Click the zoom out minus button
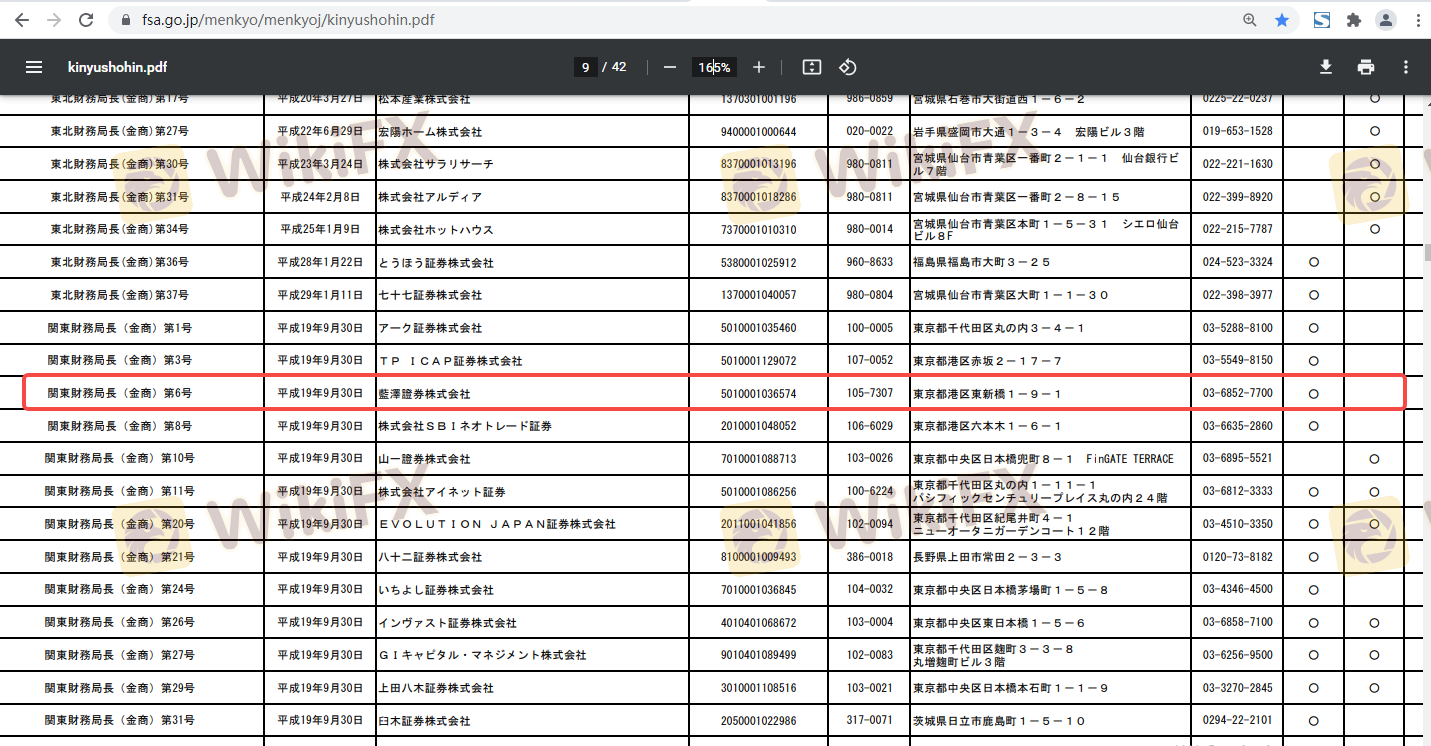The height and width of the screenshot is (746, 1431). [x=669, y=67]
